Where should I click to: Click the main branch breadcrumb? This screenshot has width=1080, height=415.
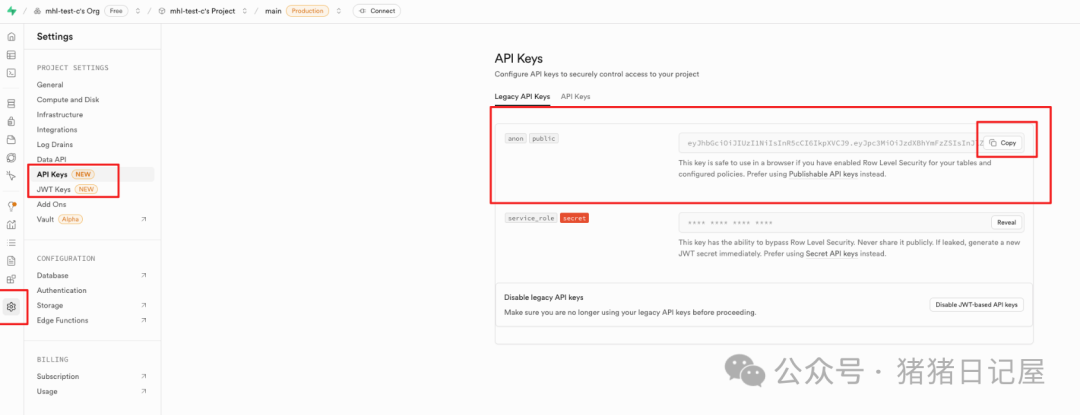click(273, 11)
